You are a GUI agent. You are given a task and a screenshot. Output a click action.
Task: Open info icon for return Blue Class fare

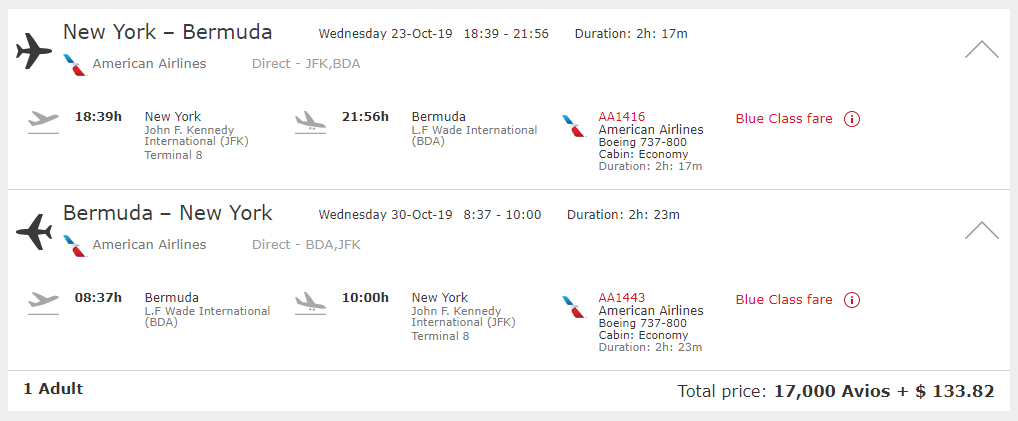(852, 300)
